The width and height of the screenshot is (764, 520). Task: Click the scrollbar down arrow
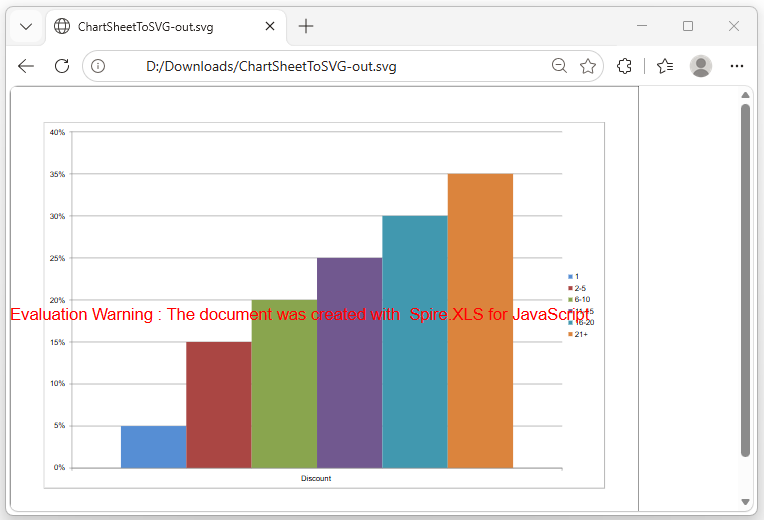(745, 501)
